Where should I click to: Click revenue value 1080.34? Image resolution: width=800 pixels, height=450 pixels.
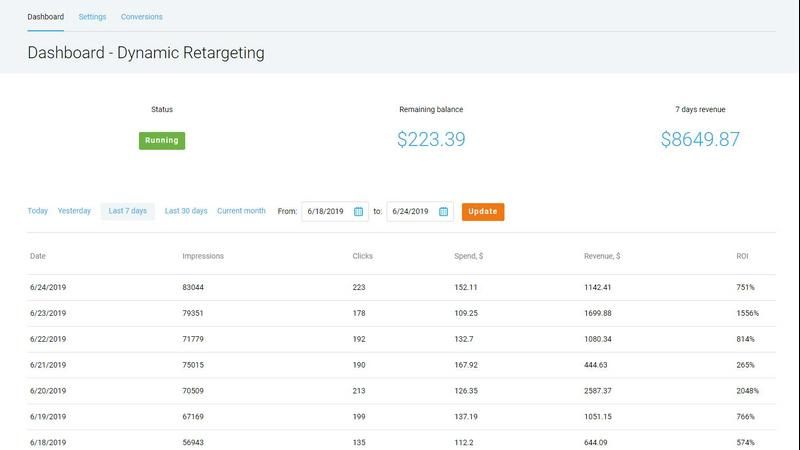(597, 339)
